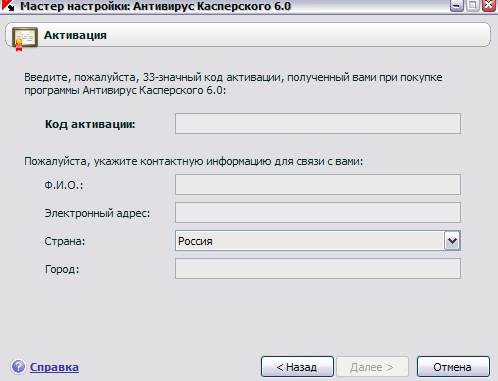Minimize the setup wizard window
This screenshot has width=498, height=381.
tap(457, 6)
